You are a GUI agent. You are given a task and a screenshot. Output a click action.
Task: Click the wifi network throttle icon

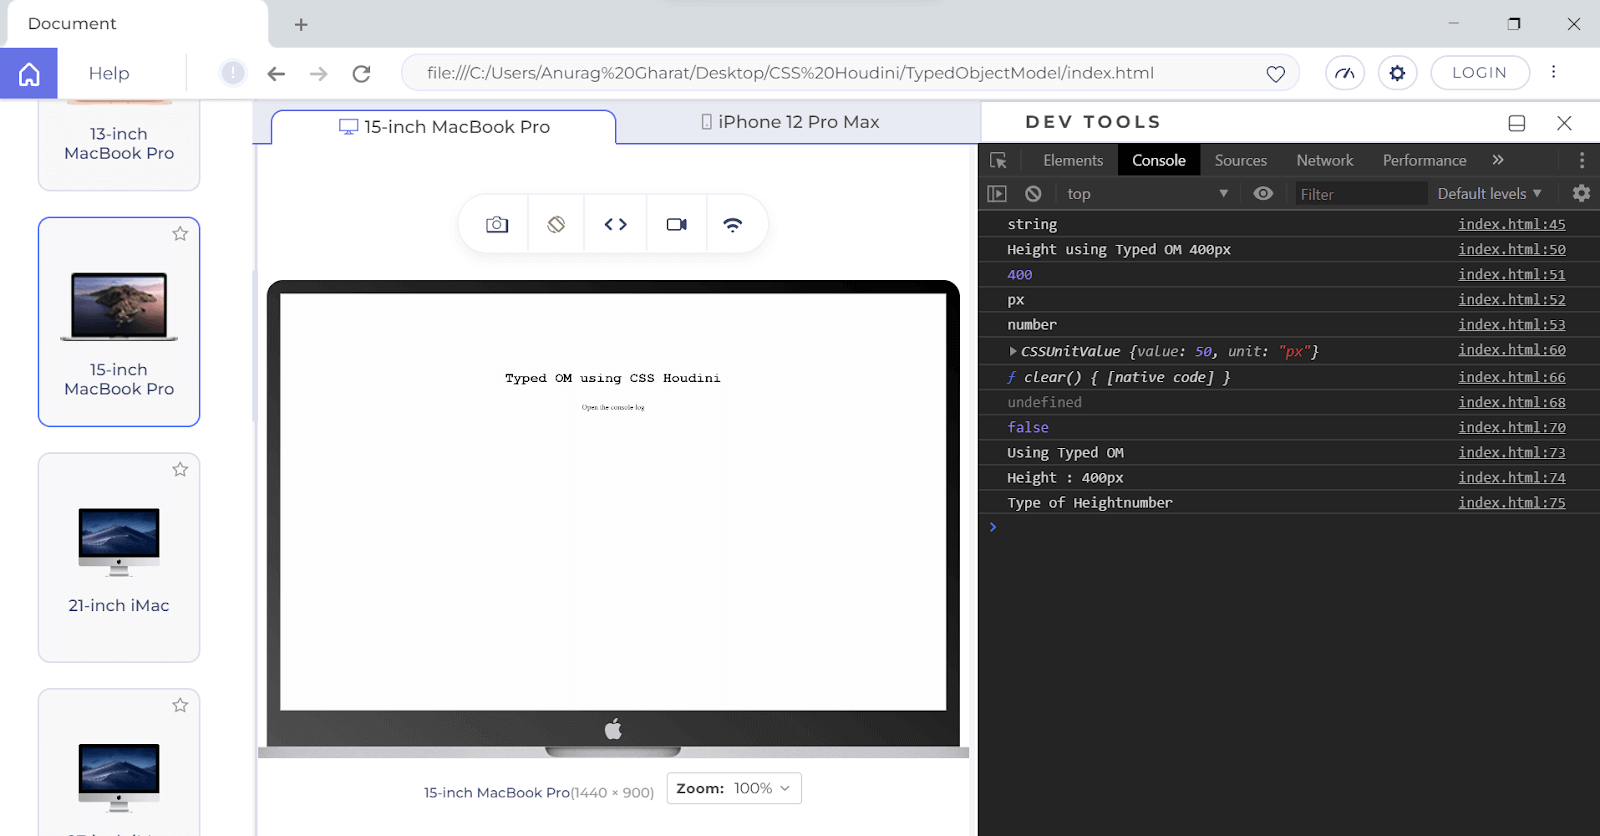pos(733,225)
